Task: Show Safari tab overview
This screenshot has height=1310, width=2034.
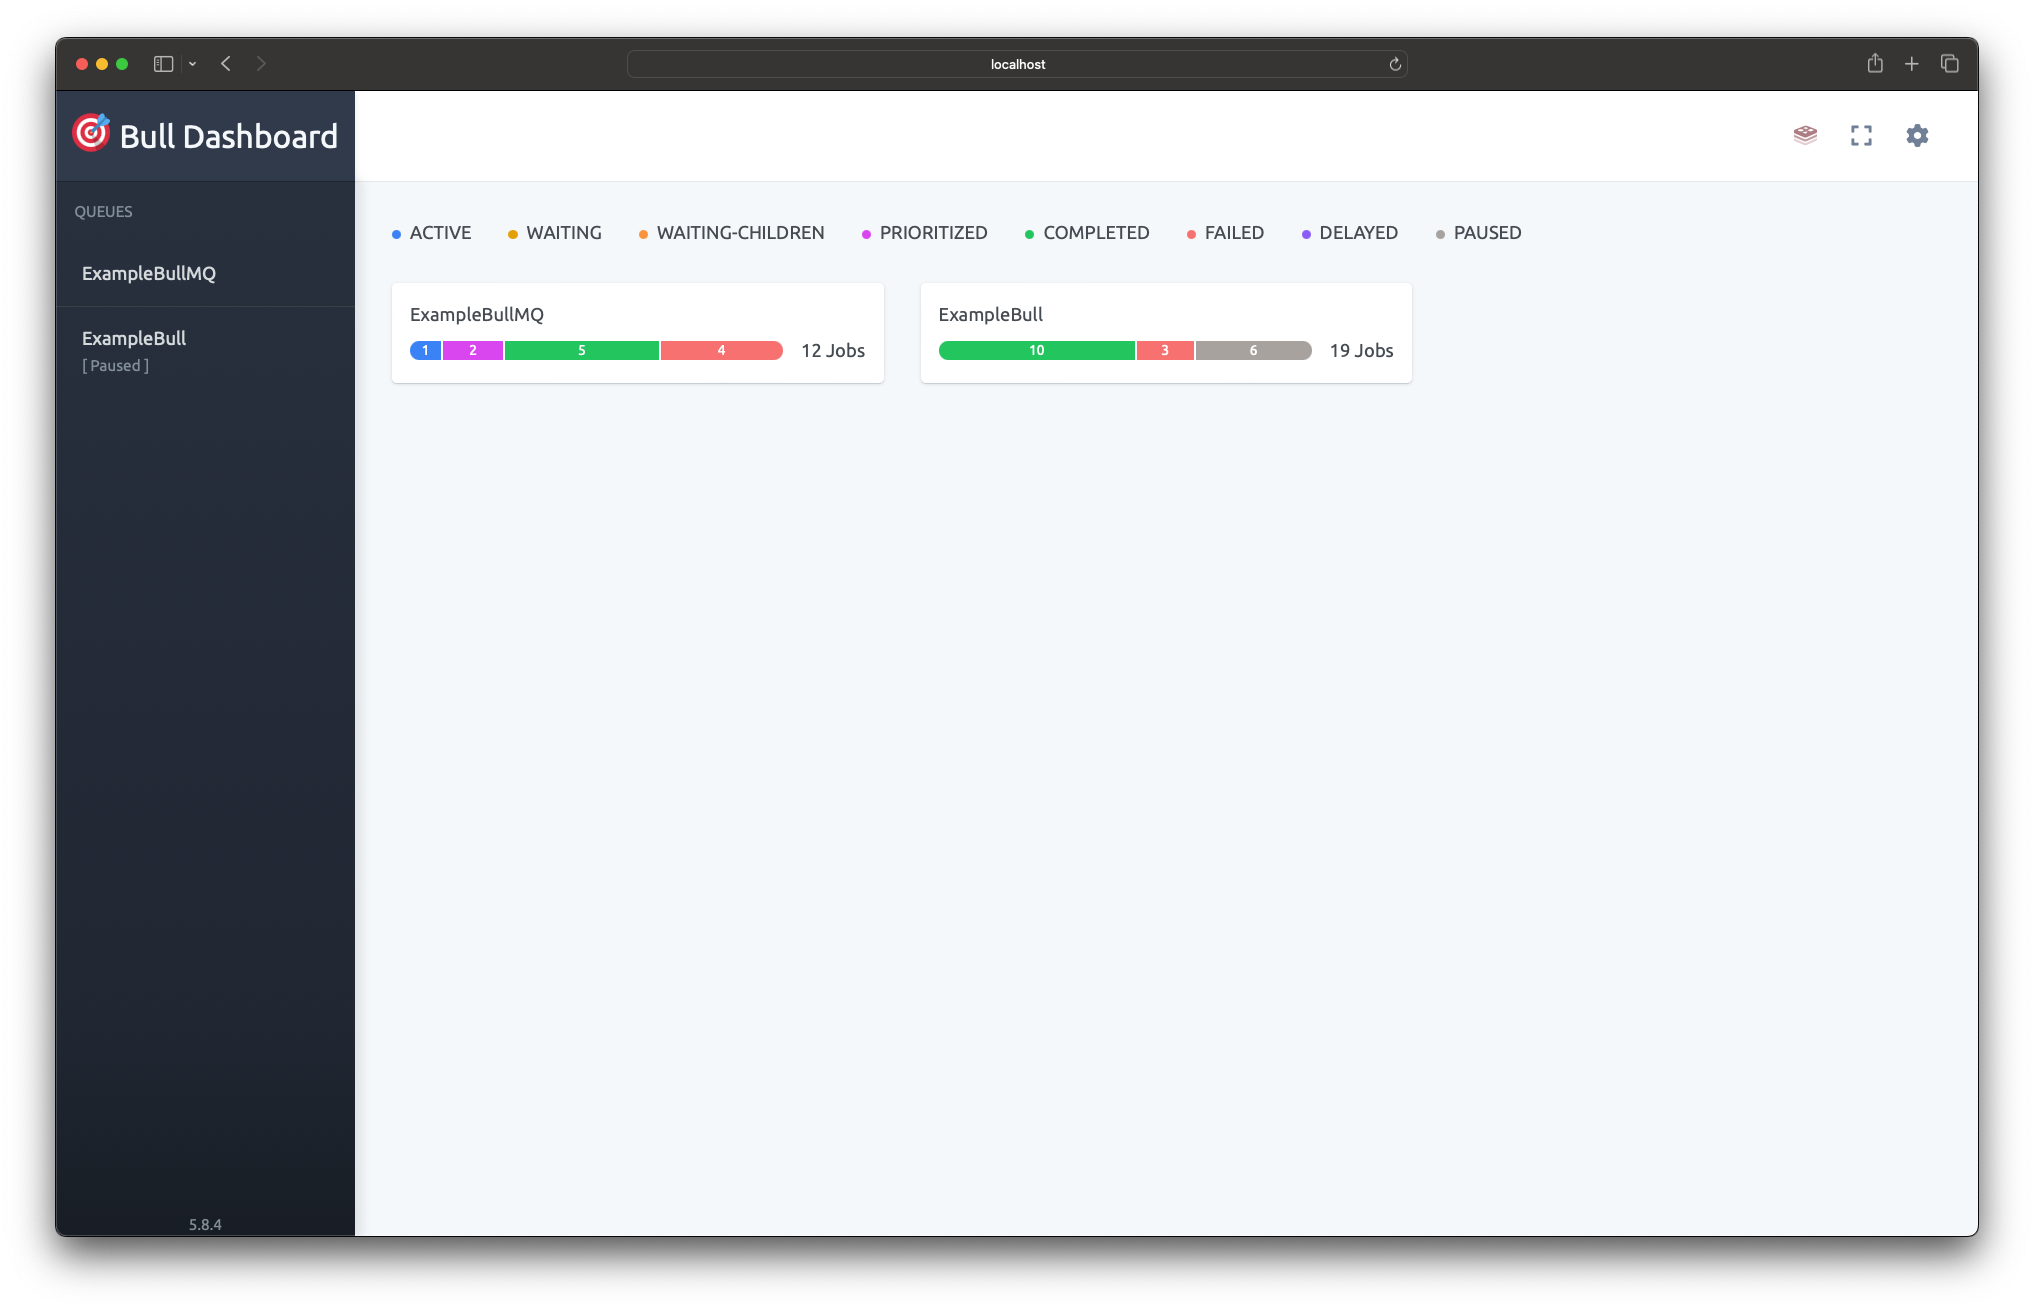Action: click(1949, 64)
